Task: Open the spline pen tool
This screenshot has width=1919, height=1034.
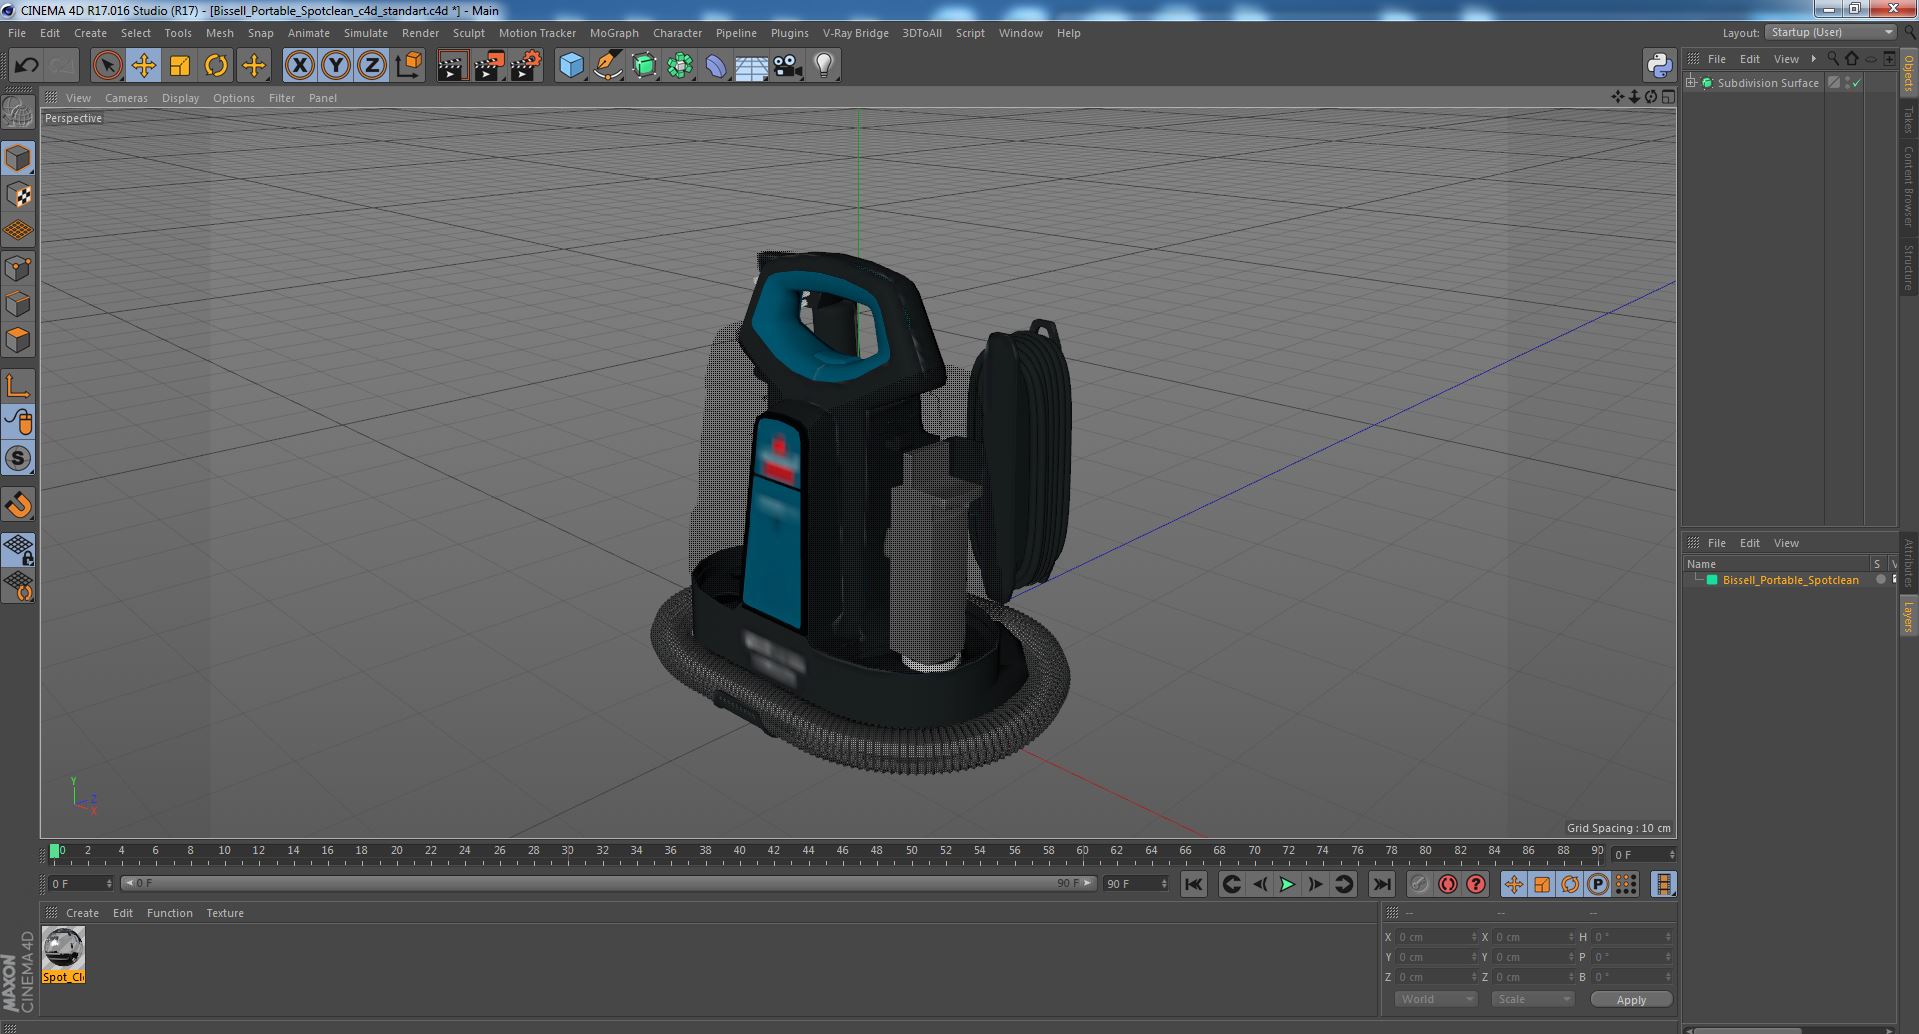Action: coord(608,66)
